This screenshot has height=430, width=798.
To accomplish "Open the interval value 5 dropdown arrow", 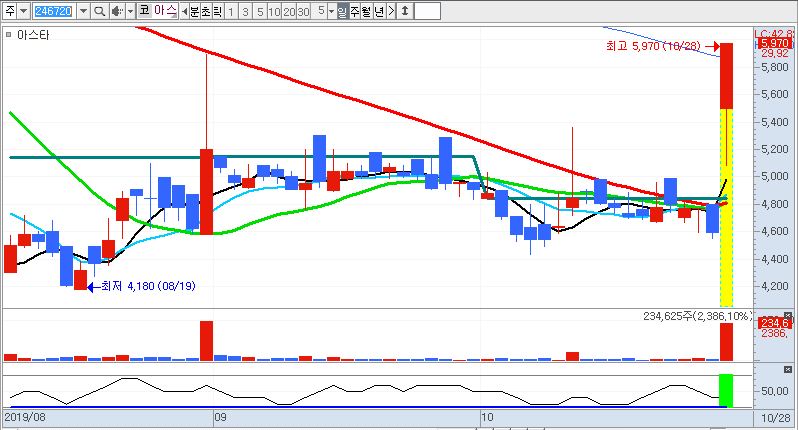I will pos(332,11).
